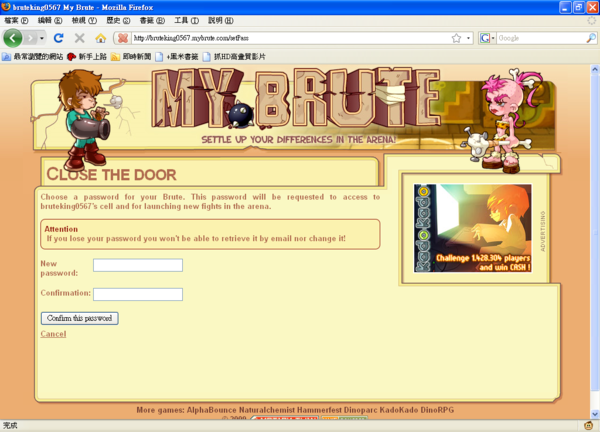Viewport: 600px width, 432px height.
Task: Open the KadoKado footer link
Action: 399,410
